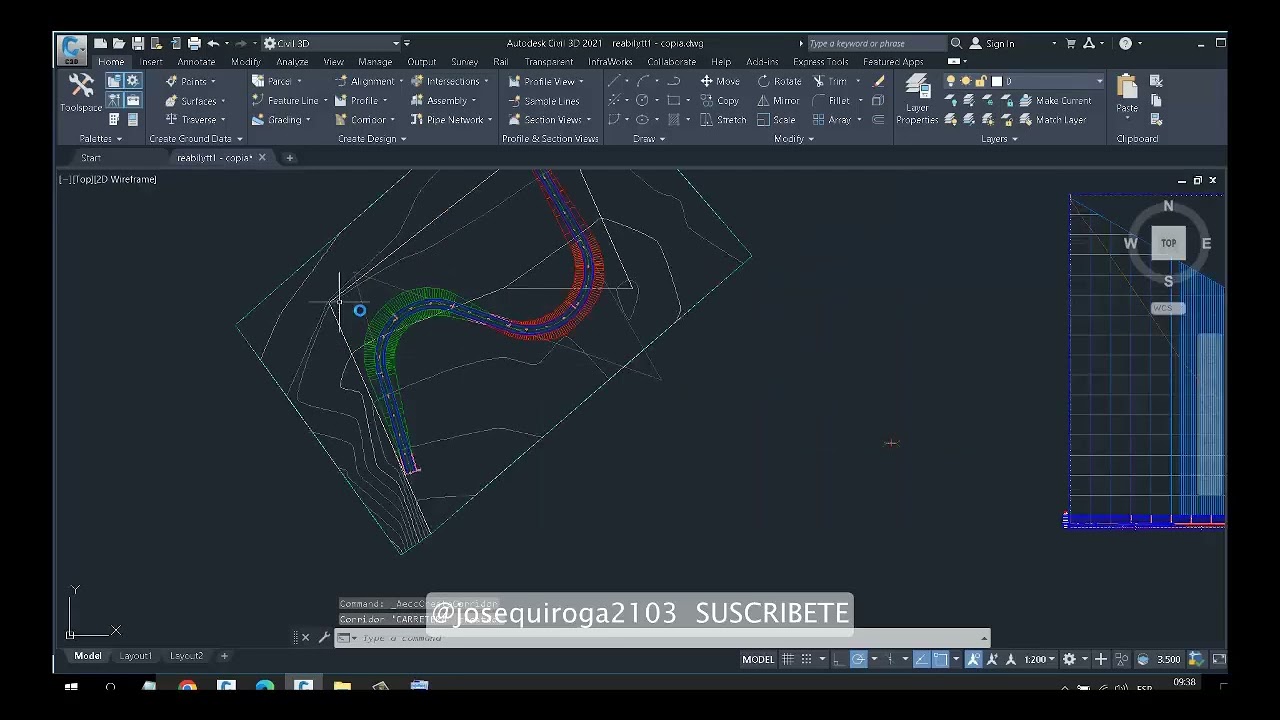Toggle object snap tracking in status bar
Viewport: 1280px width, 720px height.
(921, 659)
